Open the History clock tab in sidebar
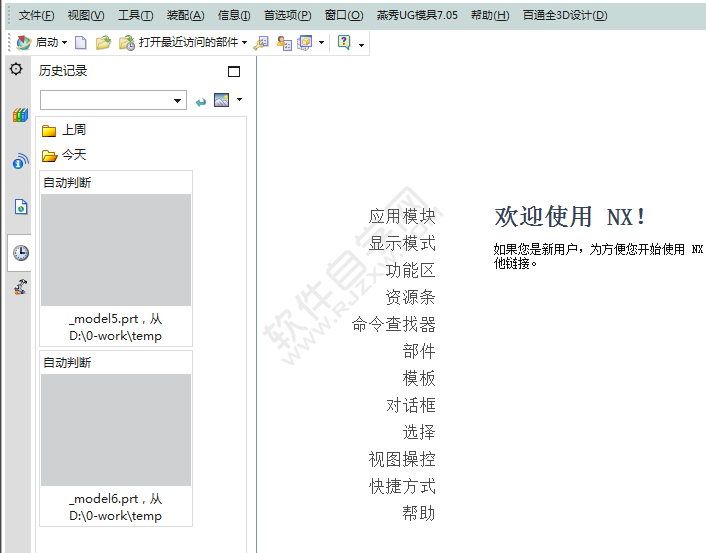Image resolution: width=706 pixels, height=553 pixels. pyautogui.click(x=20, y=253)
